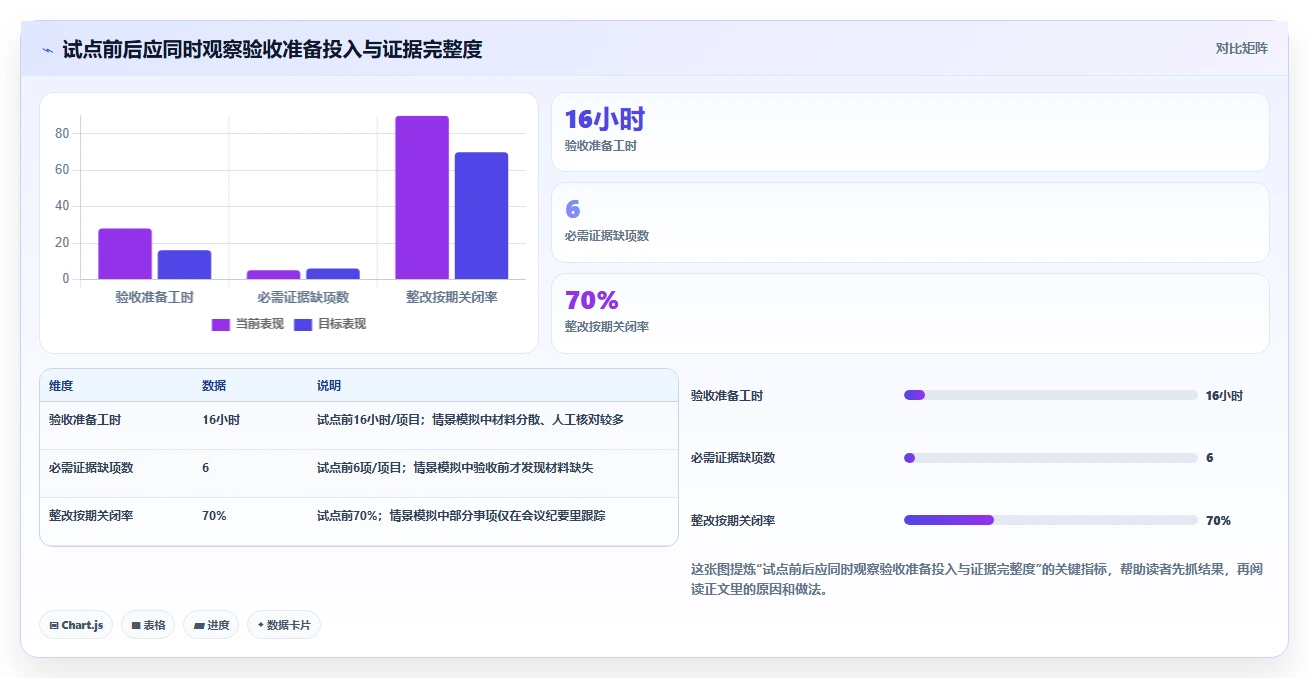Select the 70% data card
1309x678 pixels.
pyautogui.click(x=910, y=313)
